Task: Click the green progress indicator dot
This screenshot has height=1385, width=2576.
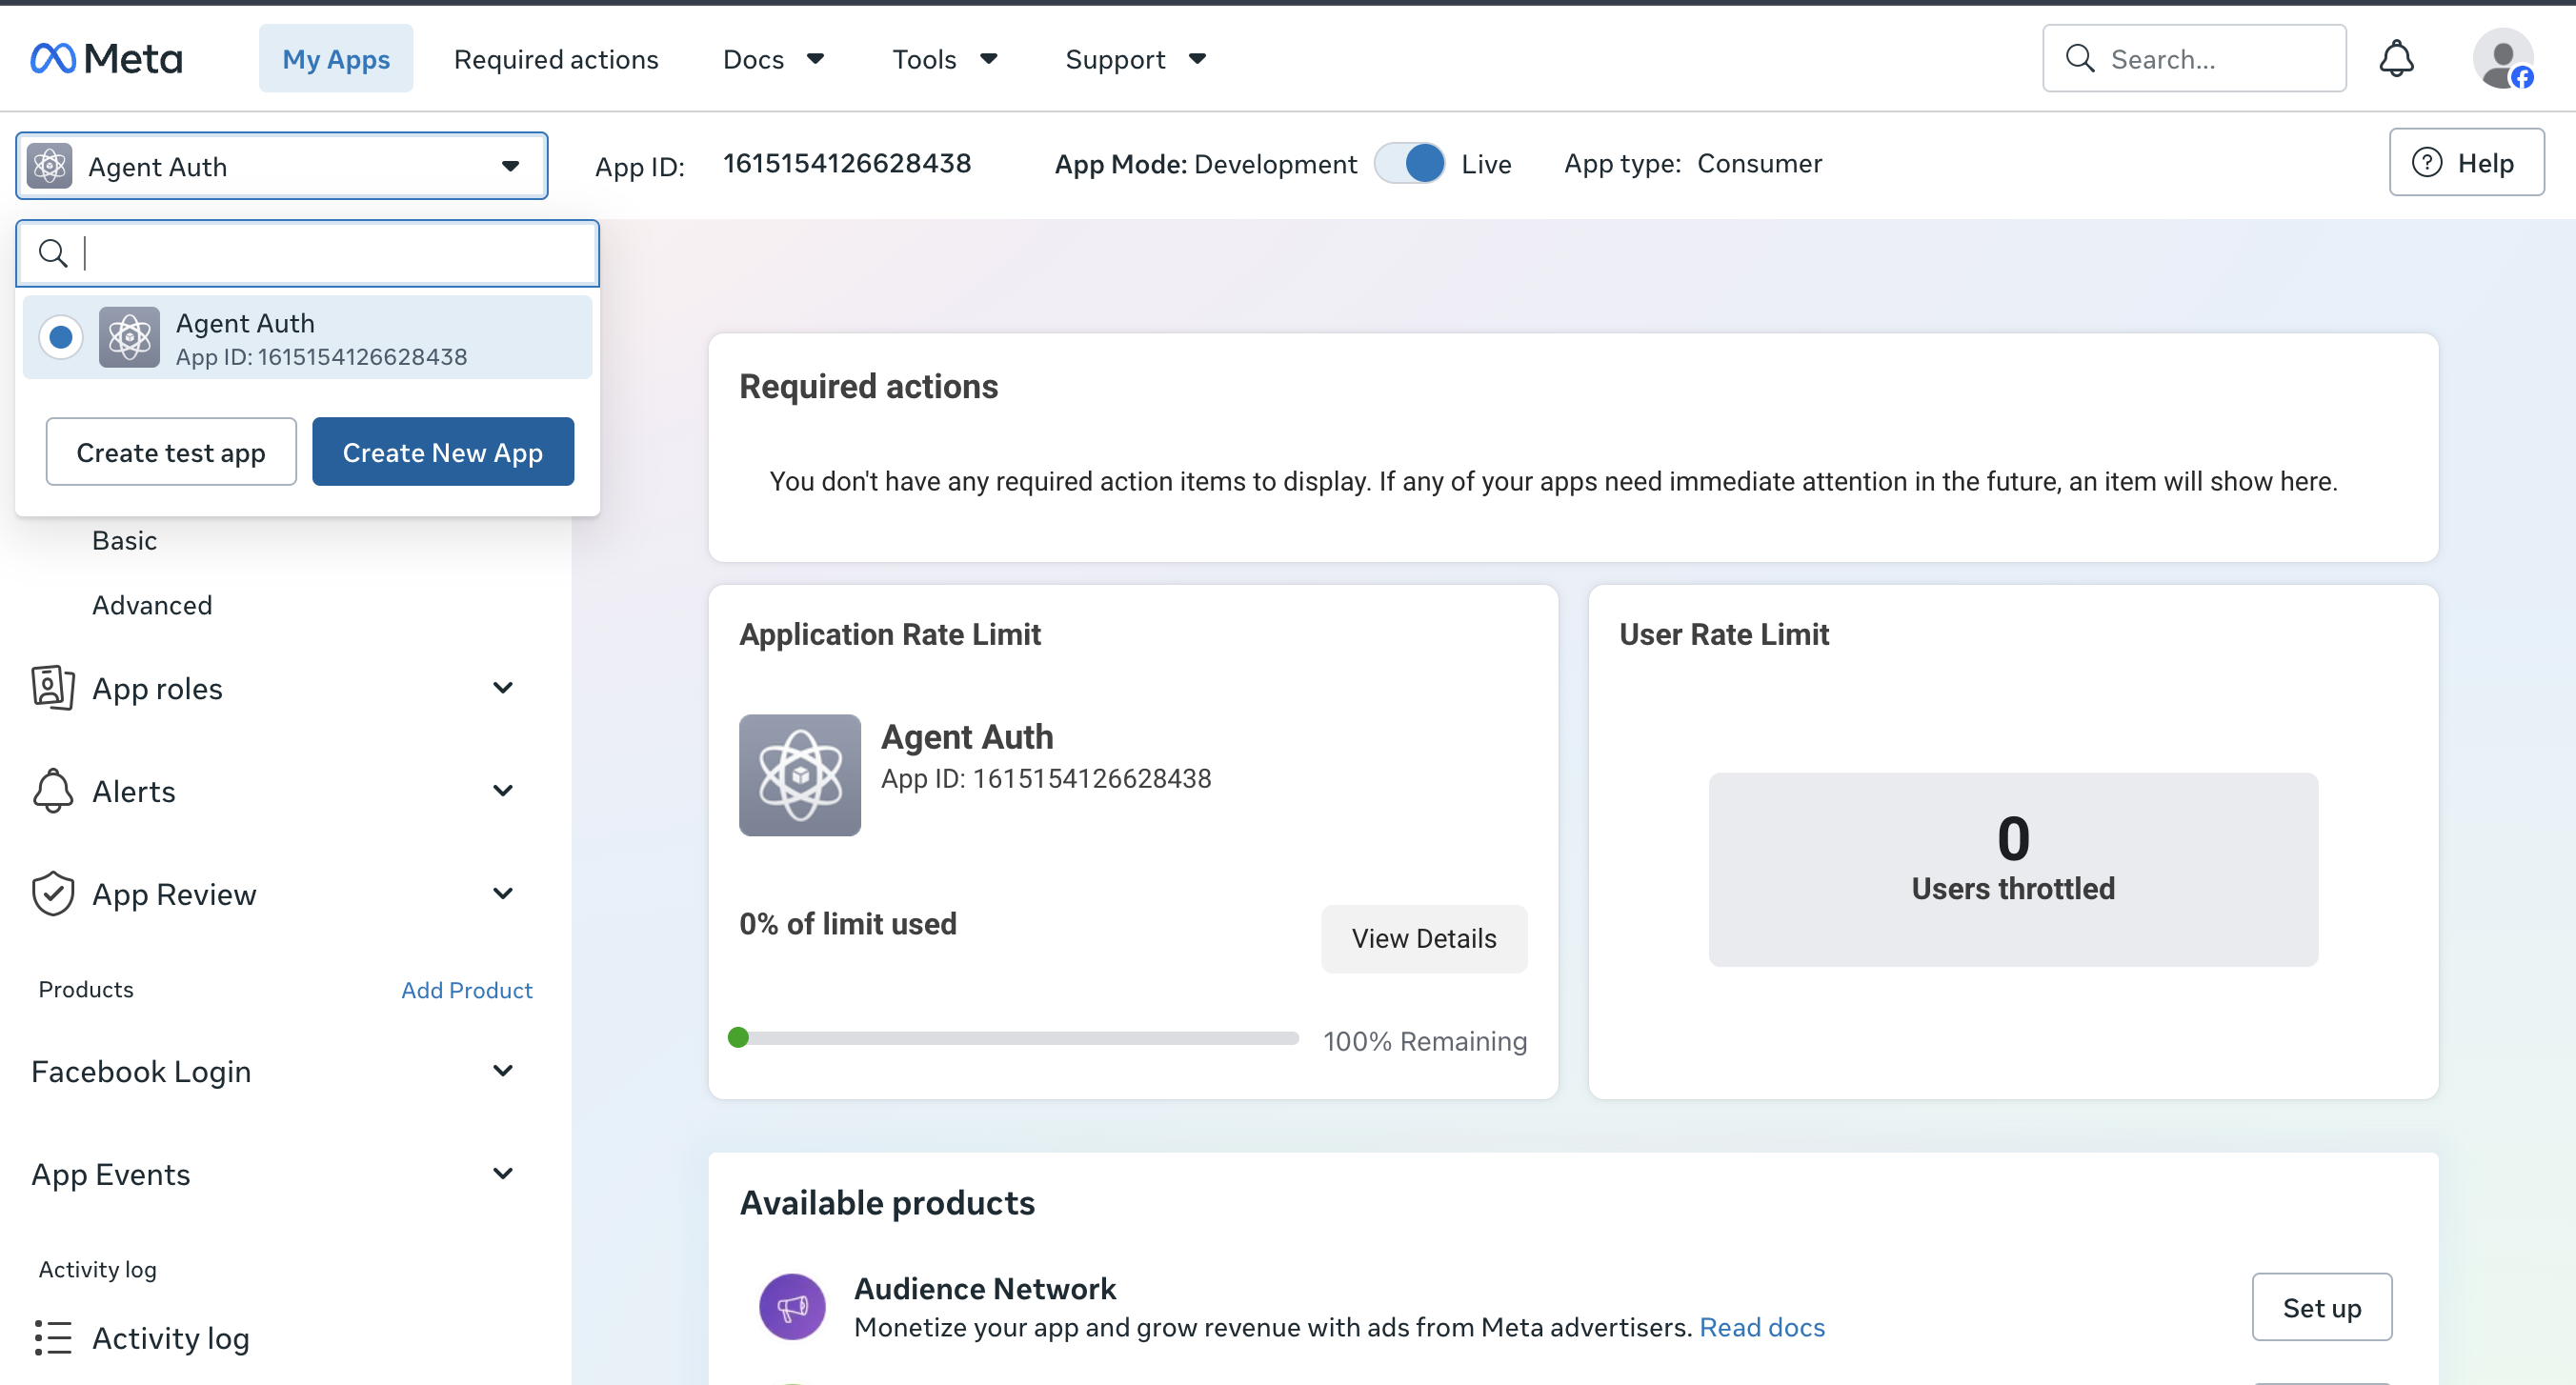Action: [x=738, y=1037]
